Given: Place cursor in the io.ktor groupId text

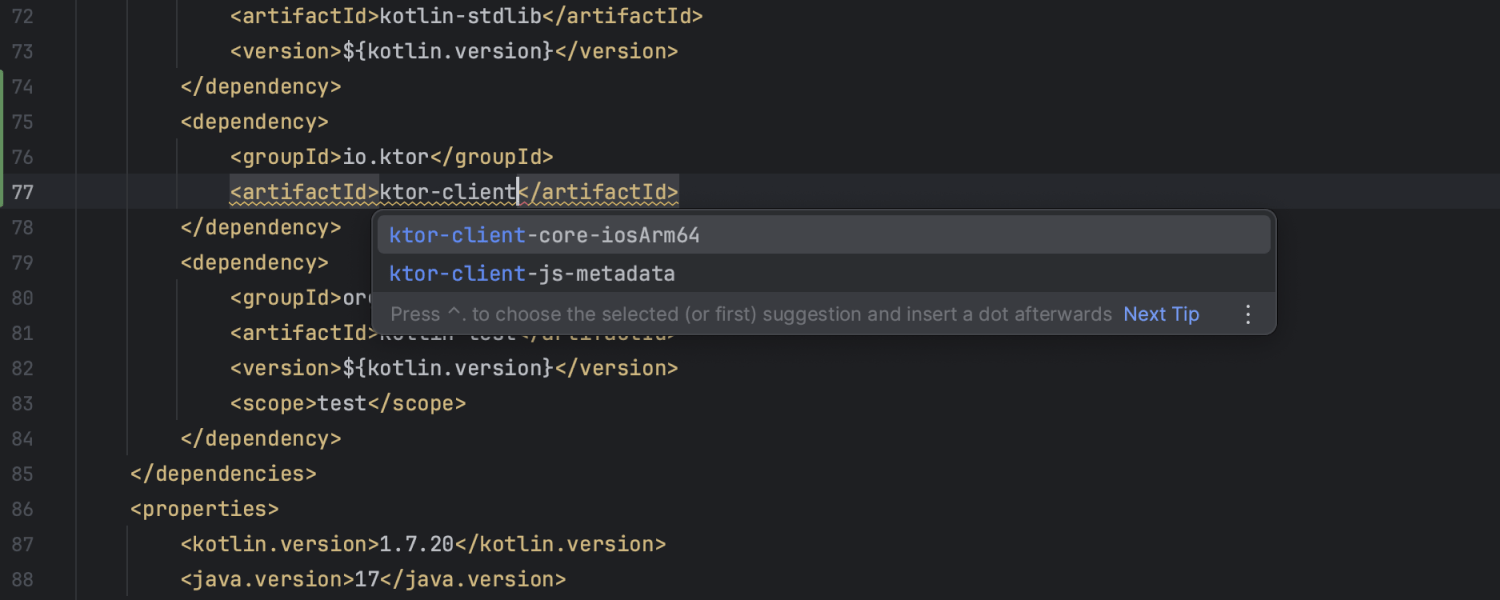Looking at the screenshot, I should point(386,157).
